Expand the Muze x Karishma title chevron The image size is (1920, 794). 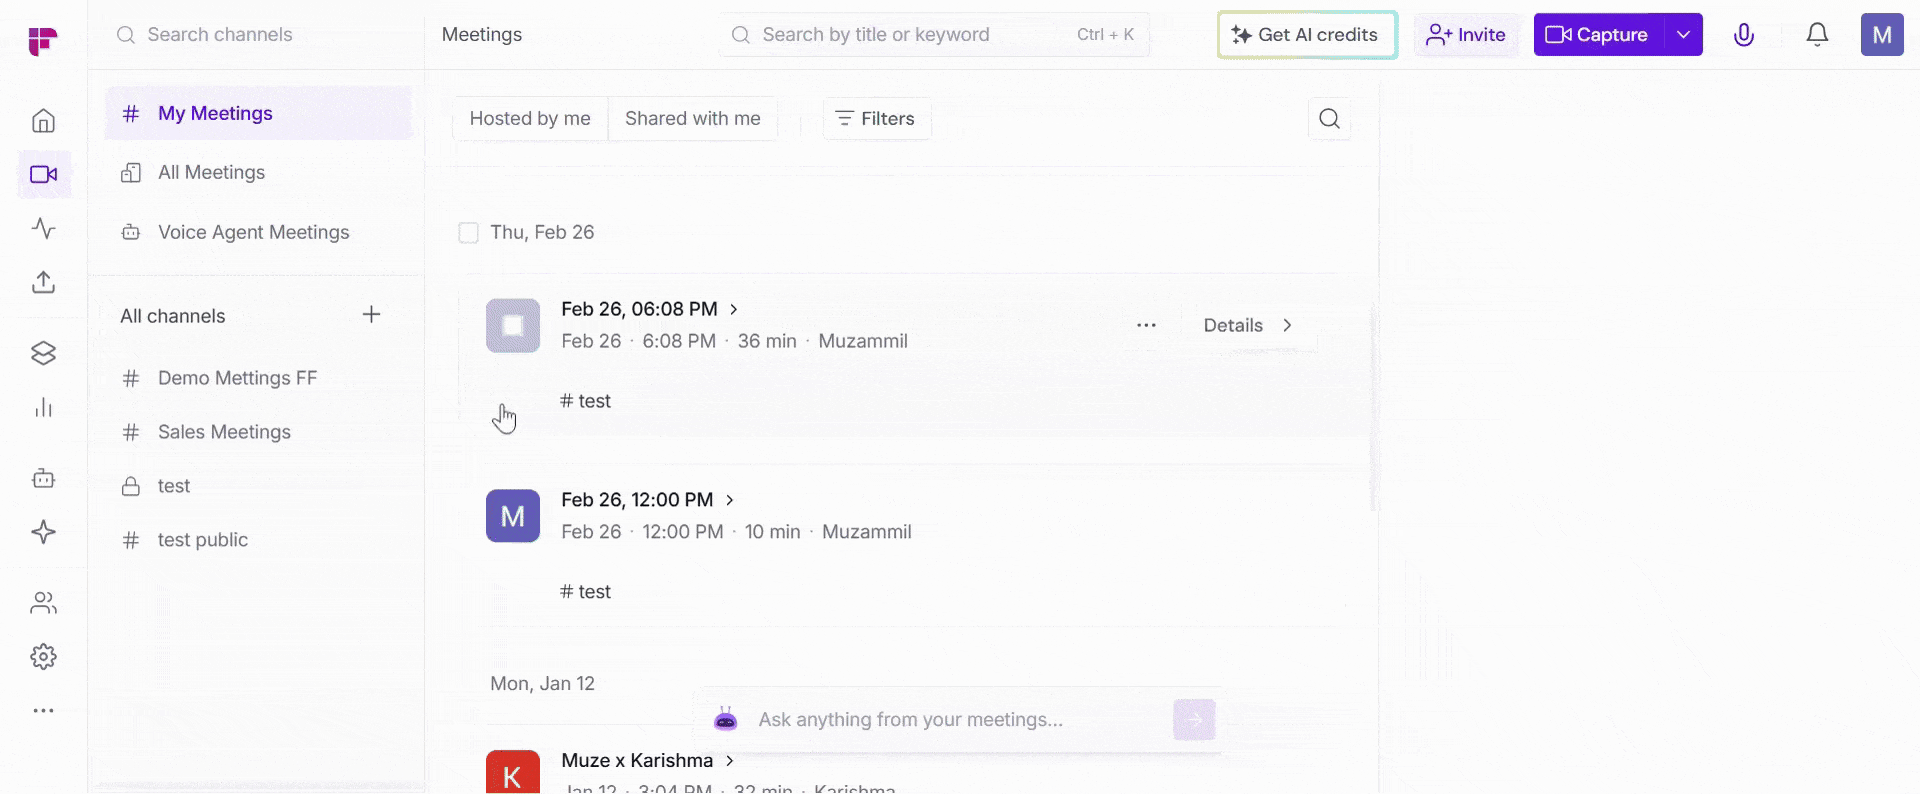coord(729,761)
